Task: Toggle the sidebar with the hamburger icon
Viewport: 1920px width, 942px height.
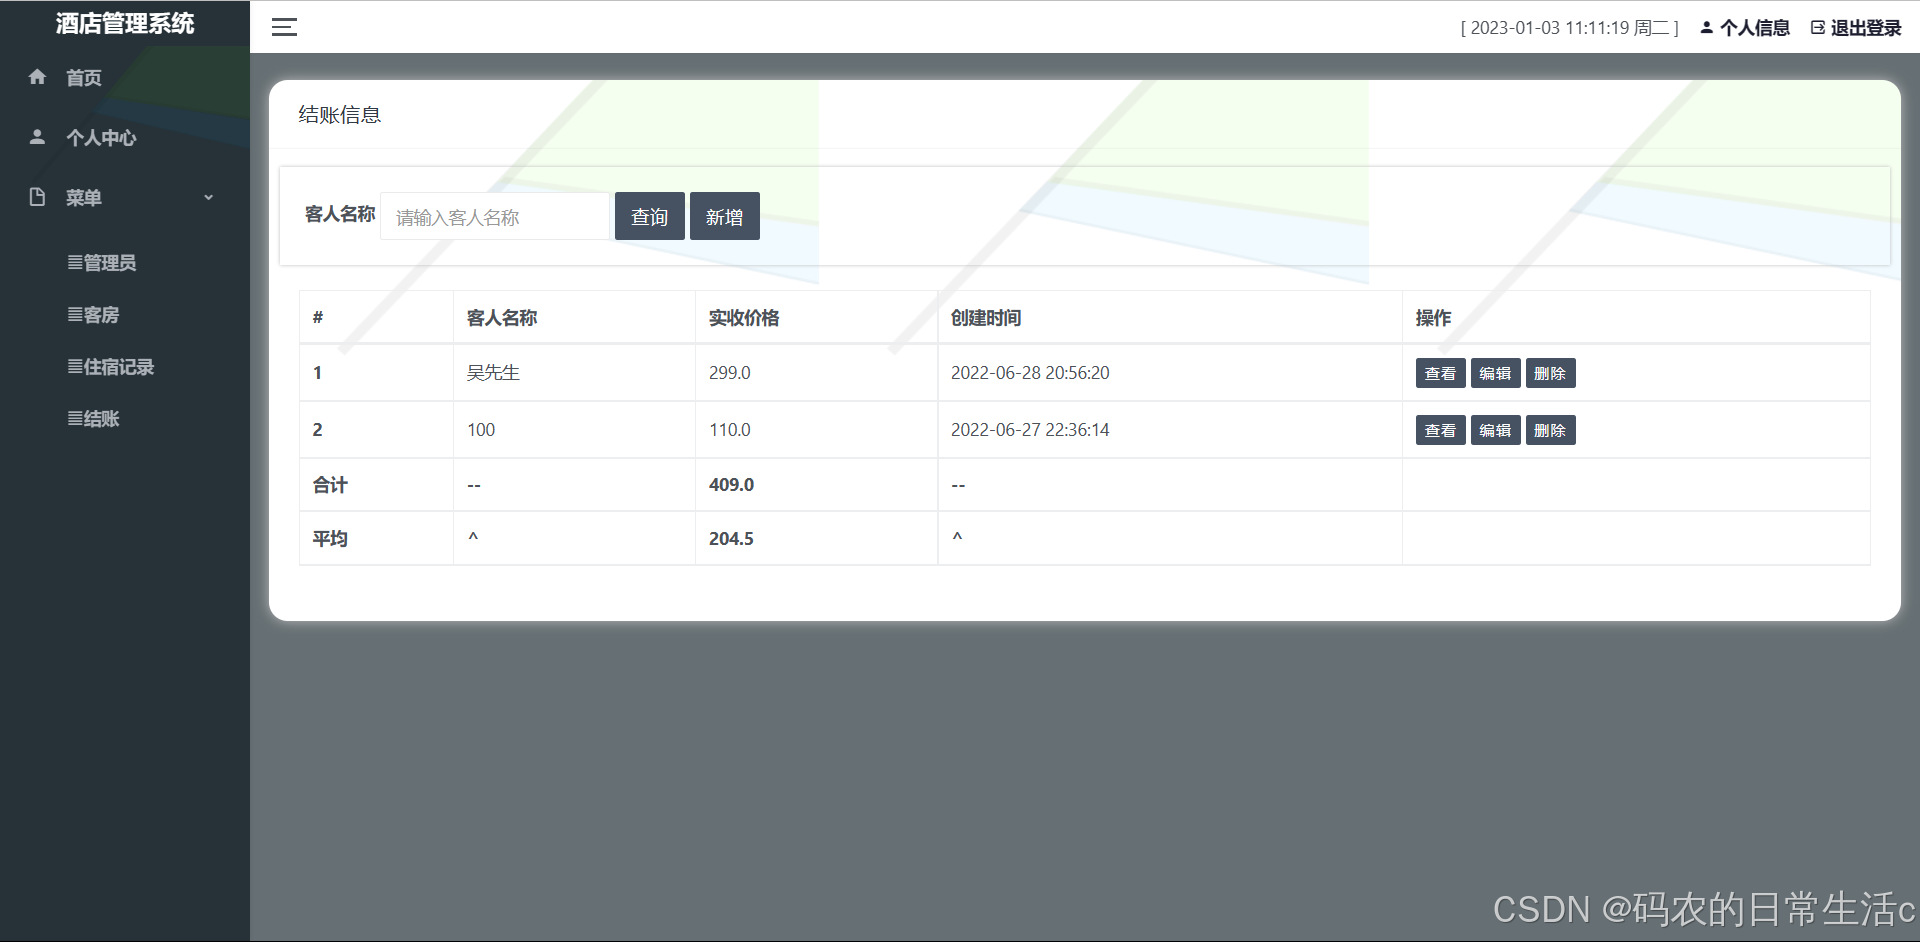Action: tap(284, 27)
